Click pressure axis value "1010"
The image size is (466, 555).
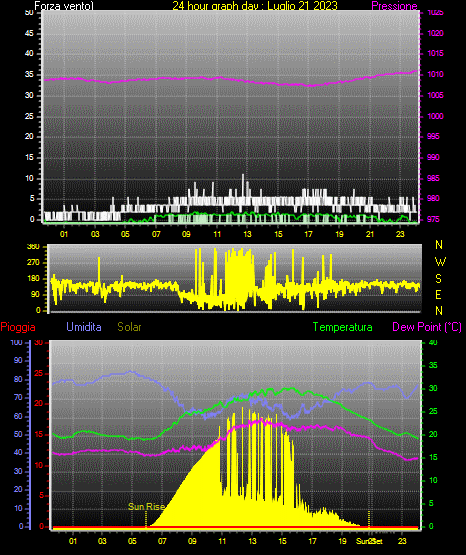click(x=435, y=74)
